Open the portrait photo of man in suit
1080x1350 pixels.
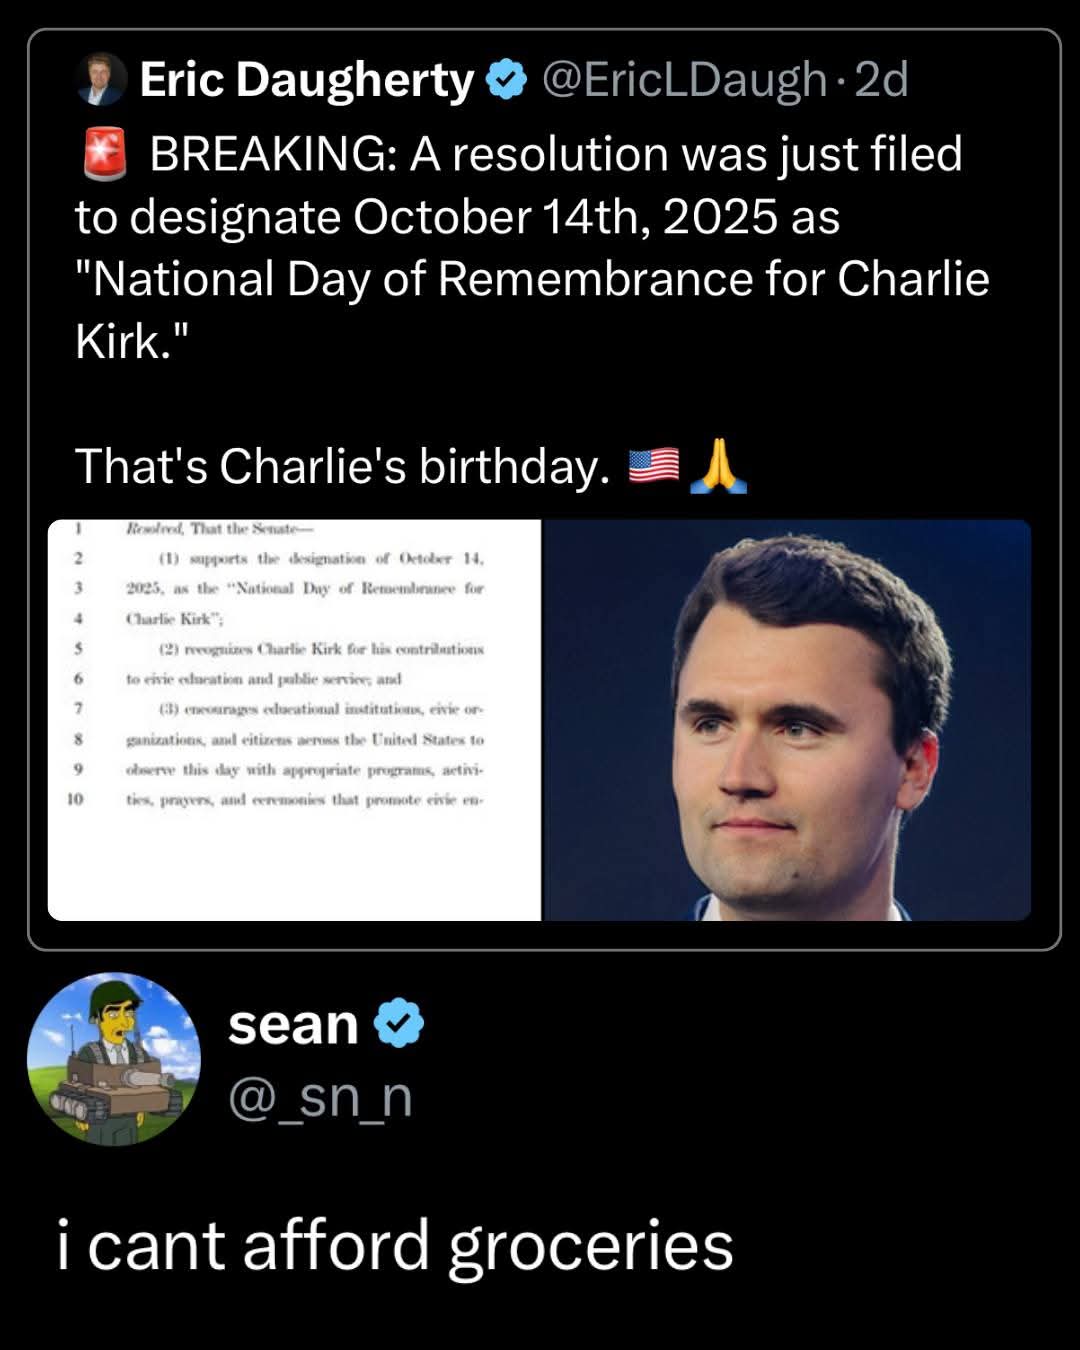(x=787, y=720)
